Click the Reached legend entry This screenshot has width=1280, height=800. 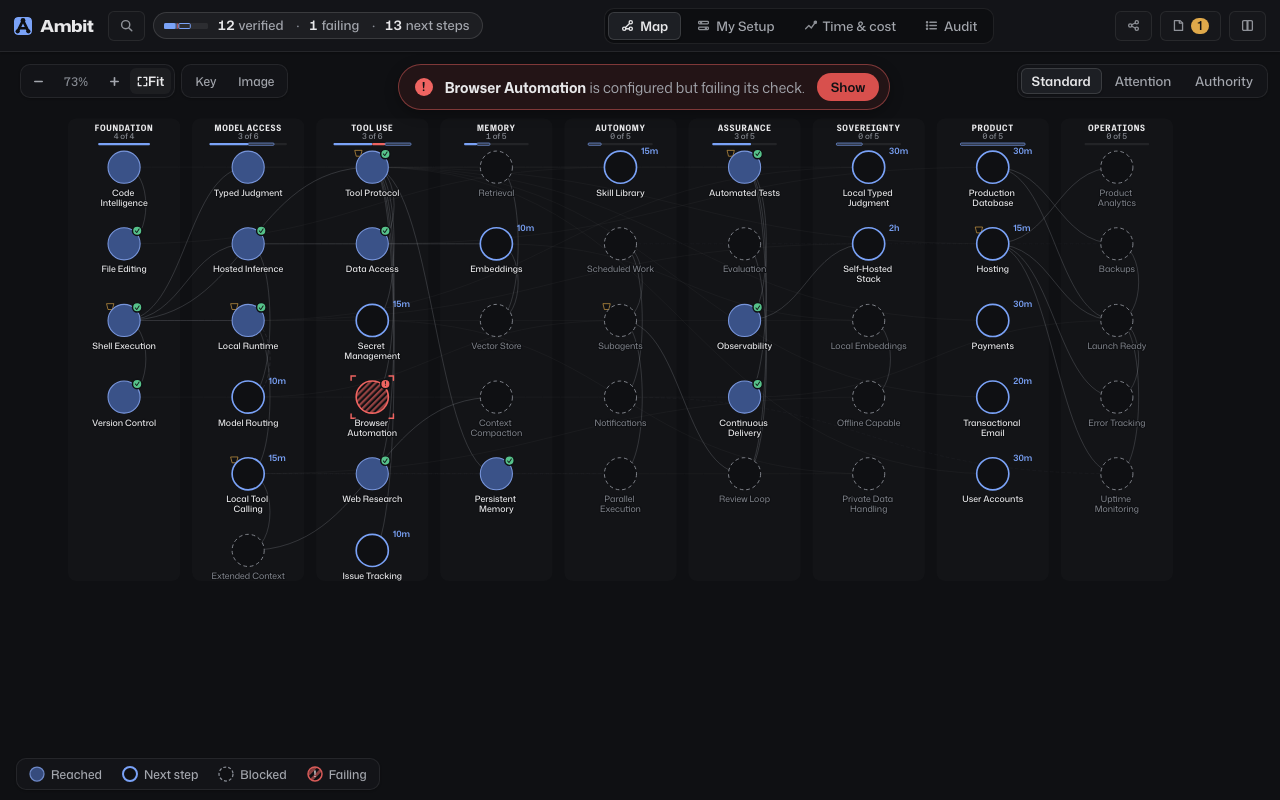tap(66, 774)
